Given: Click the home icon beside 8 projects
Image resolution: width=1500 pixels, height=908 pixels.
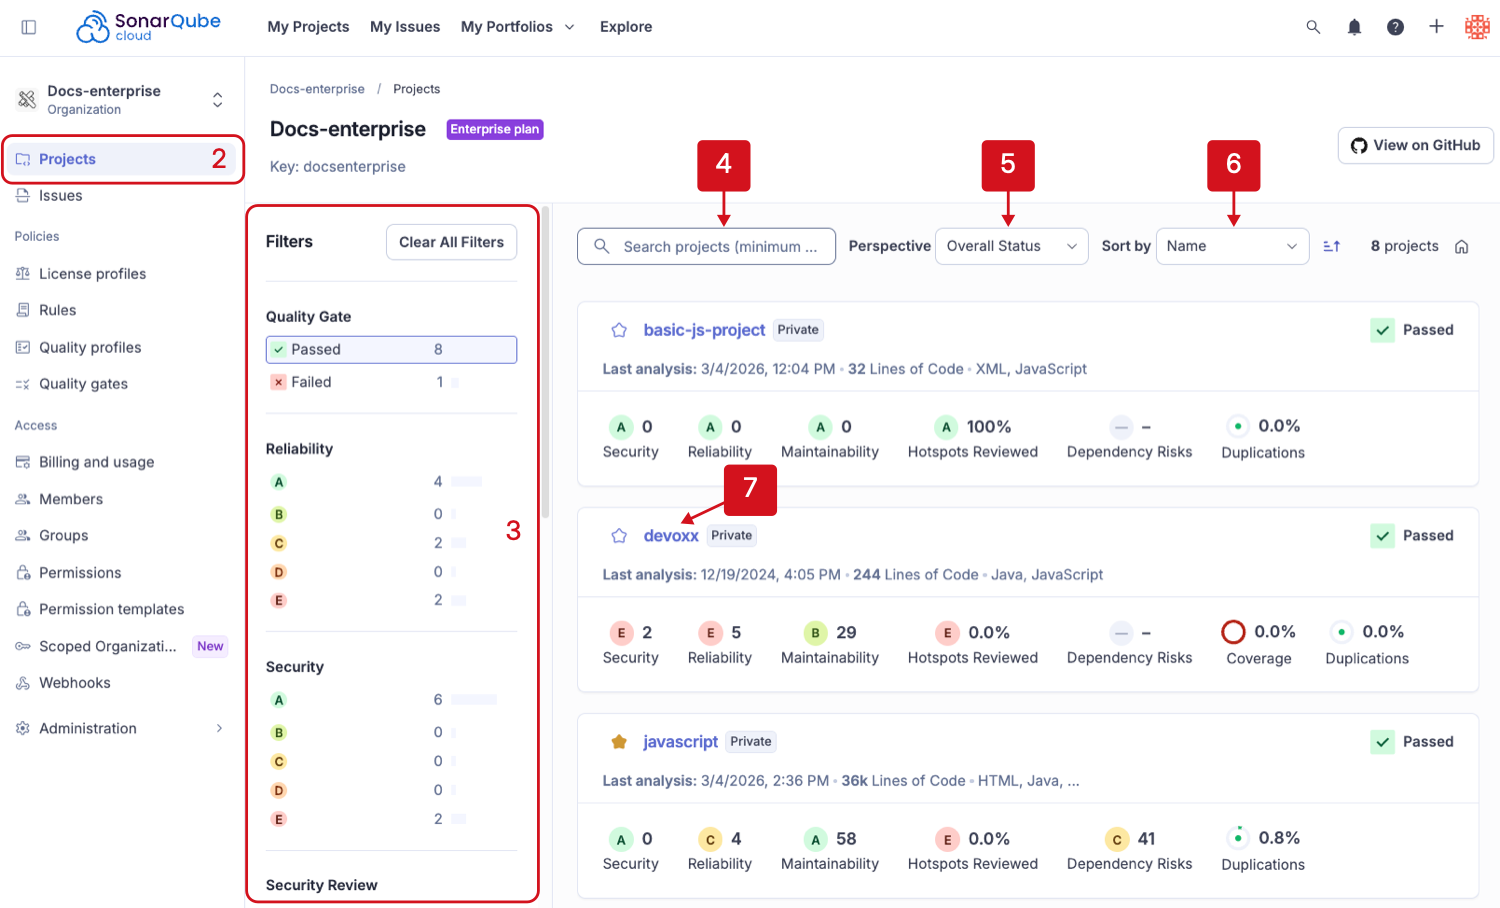Looking at the screenshot, I should (1462, 247).
